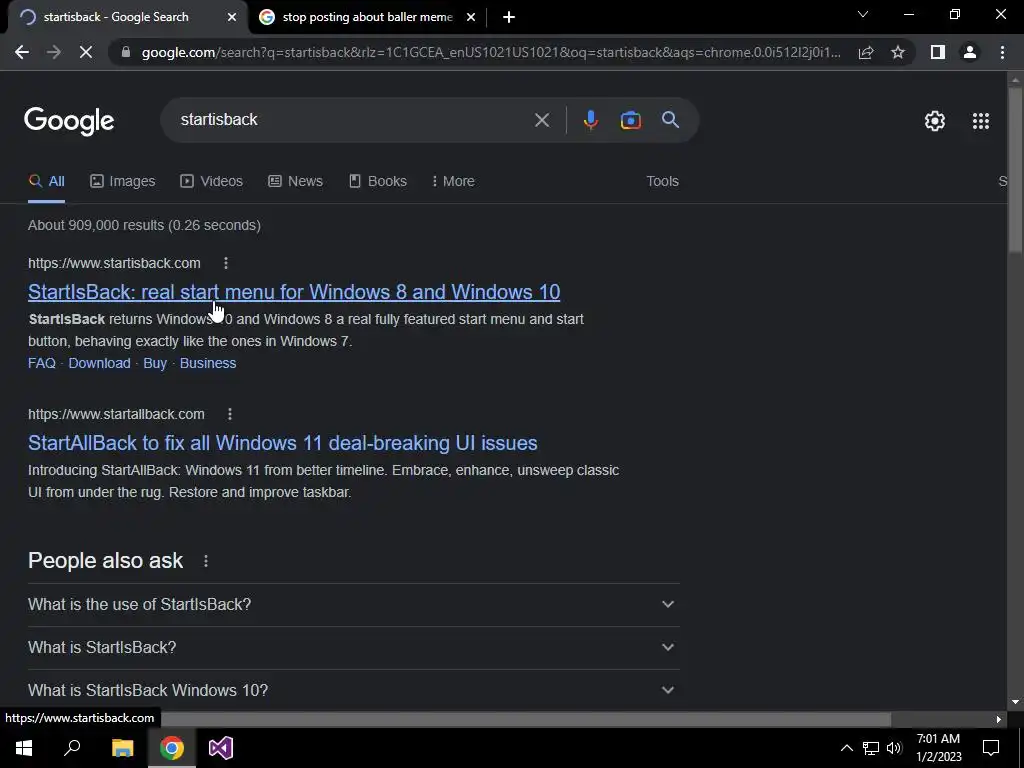Open Windows notification center
Screen dimensions: 1024x768
(x=991, y=748)
